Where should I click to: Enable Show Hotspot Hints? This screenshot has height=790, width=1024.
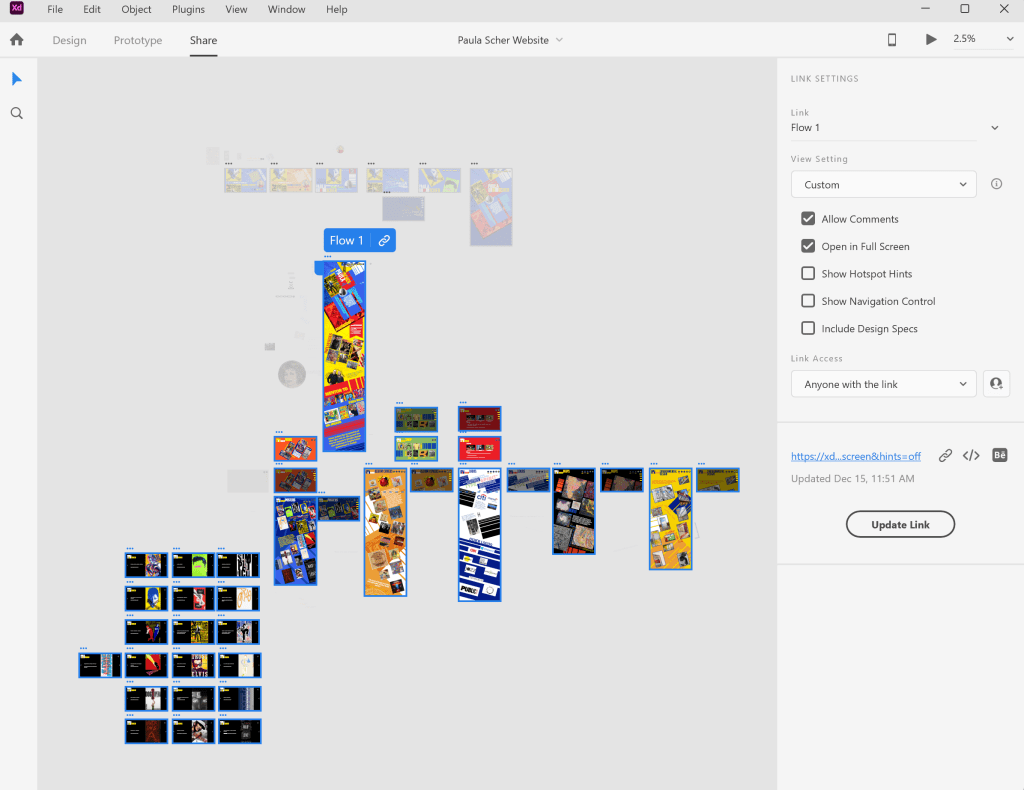[x=808, y=274]
